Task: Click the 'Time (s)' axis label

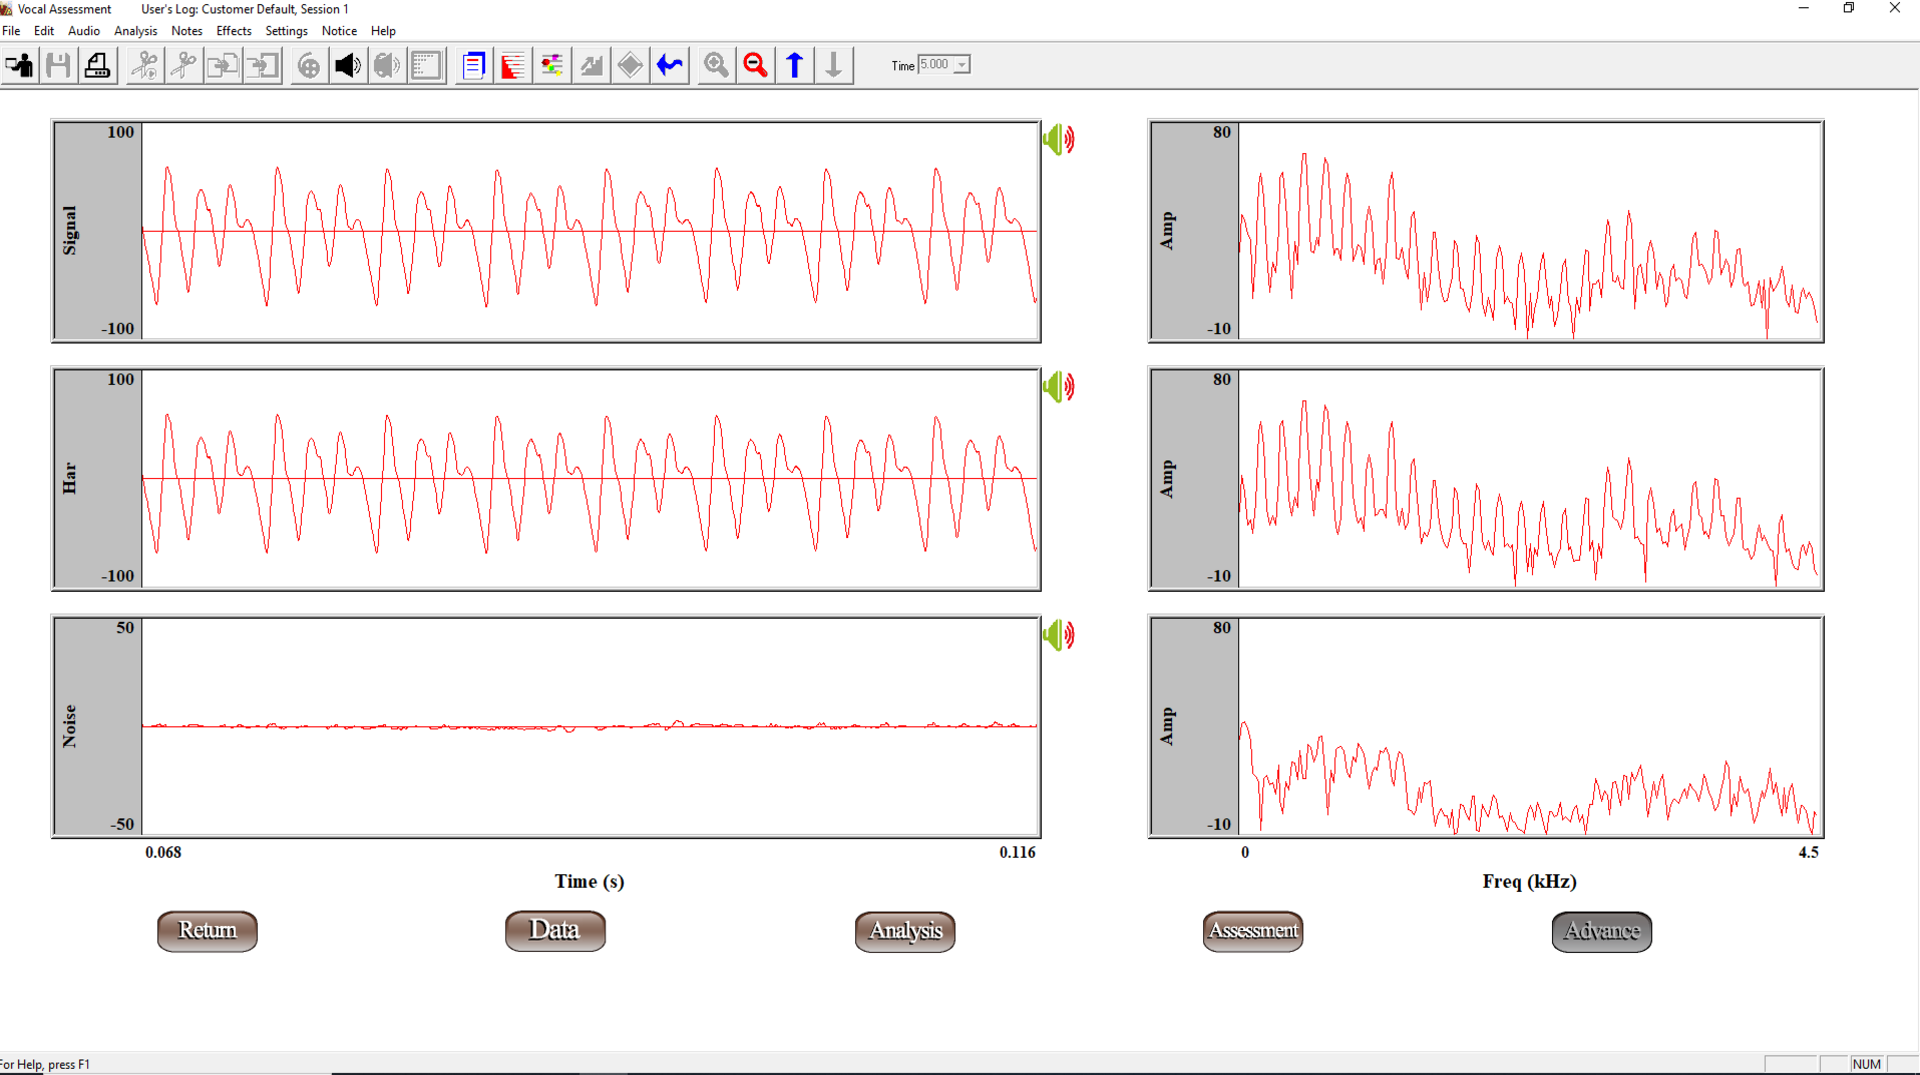Action: (x=589, y=881)
